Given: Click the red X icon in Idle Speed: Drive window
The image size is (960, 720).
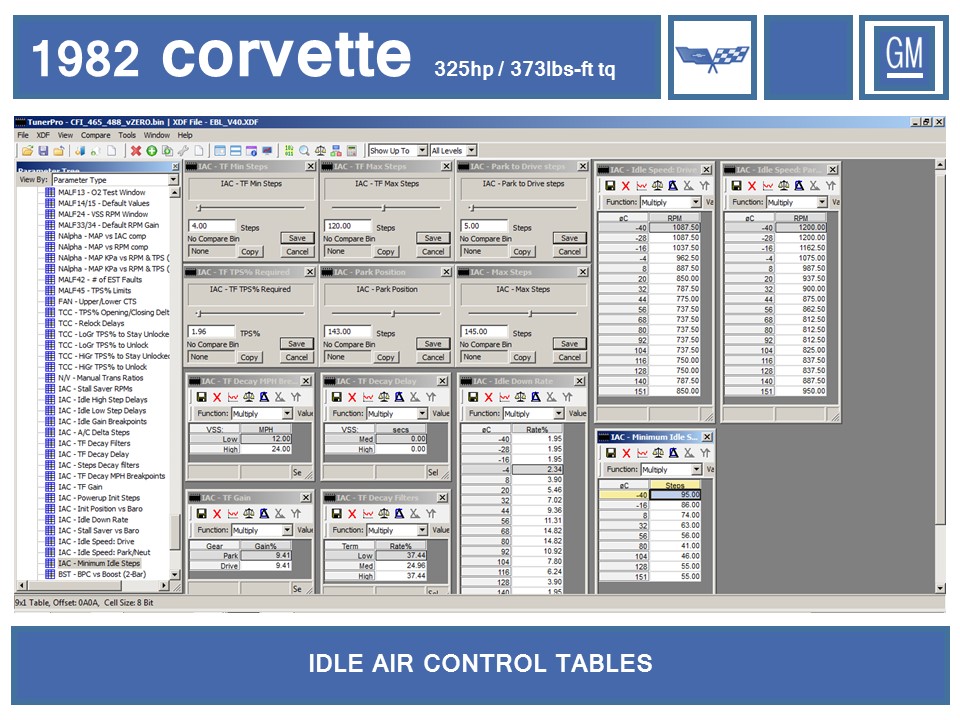Looking at the screenshot, I should coord(625,186).
